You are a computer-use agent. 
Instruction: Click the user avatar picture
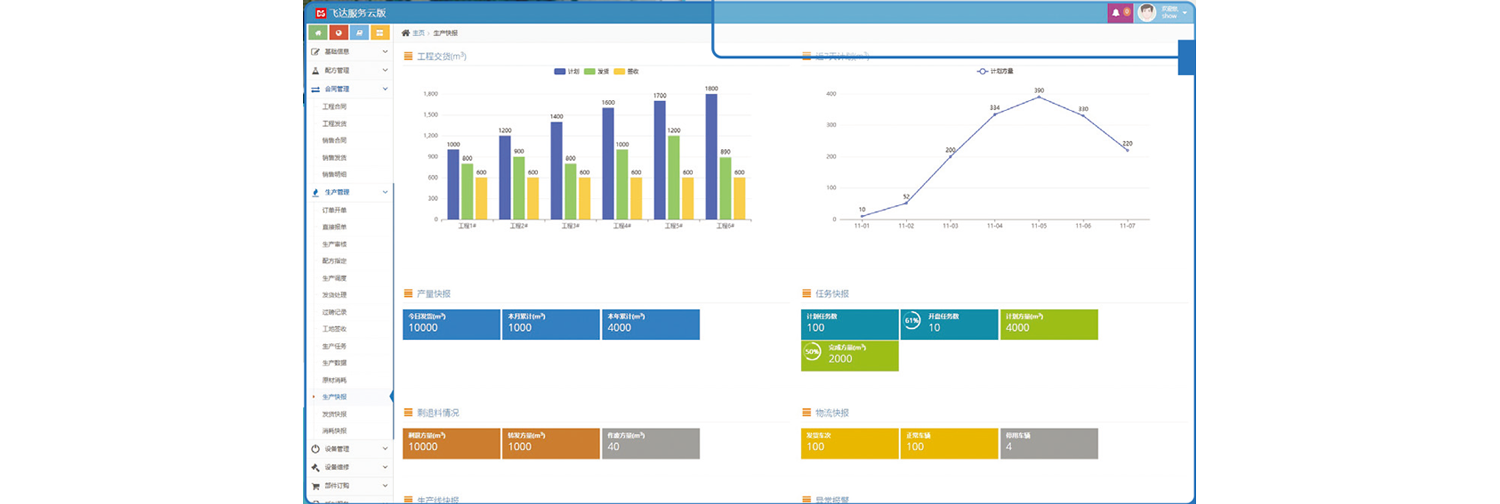point(1147,13)
